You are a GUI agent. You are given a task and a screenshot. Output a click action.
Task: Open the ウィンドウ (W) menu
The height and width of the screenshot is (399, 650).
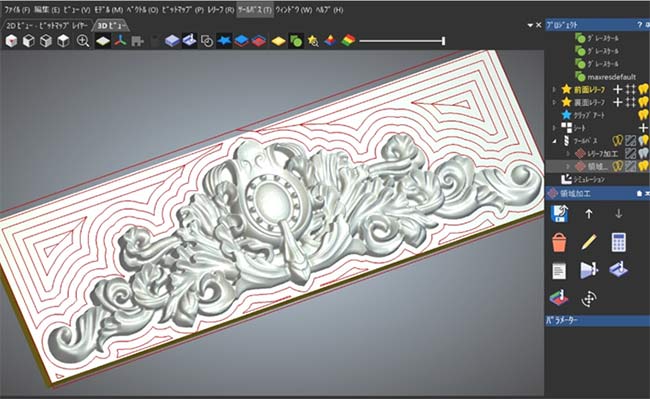293,10
